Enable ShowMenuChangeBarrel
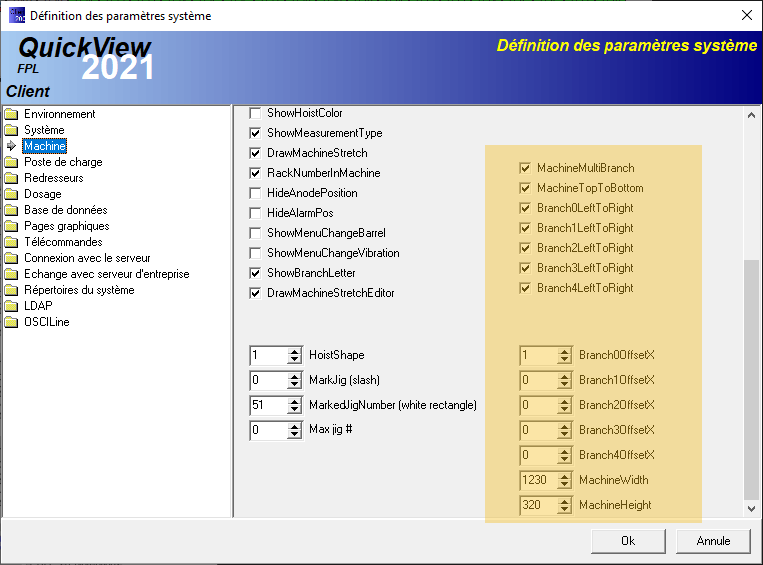 [255, 233]
